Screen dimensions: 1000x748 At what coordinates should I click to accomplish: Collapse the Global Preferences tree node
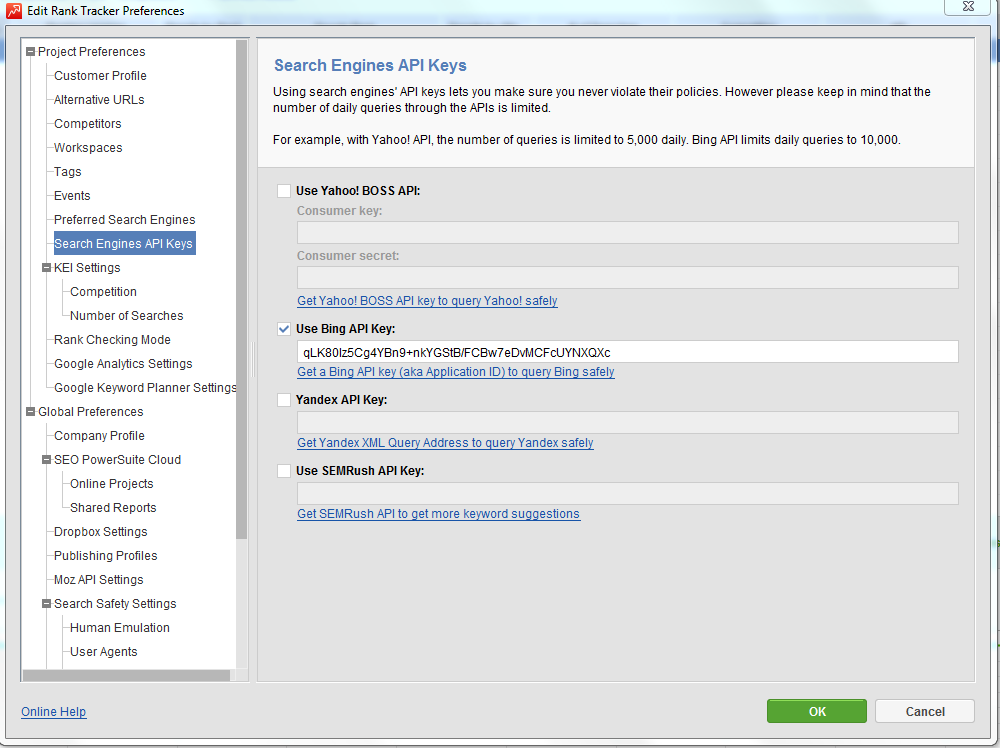point(30,412)
